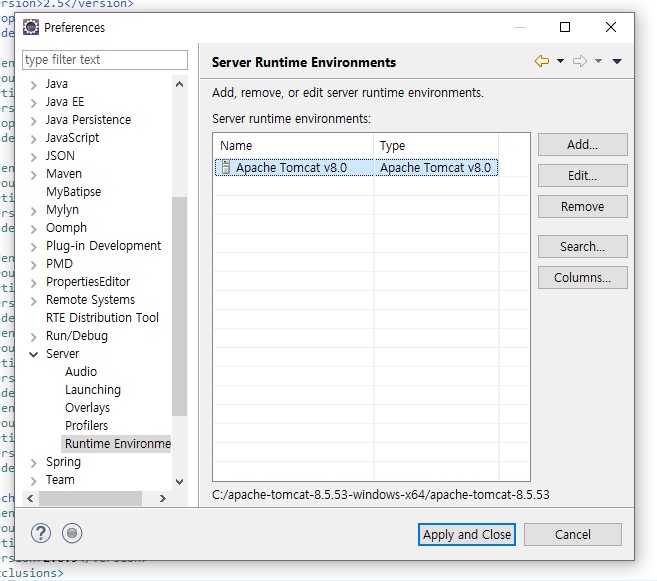Expand the Java Persistence node

click(x=34, y=121)
